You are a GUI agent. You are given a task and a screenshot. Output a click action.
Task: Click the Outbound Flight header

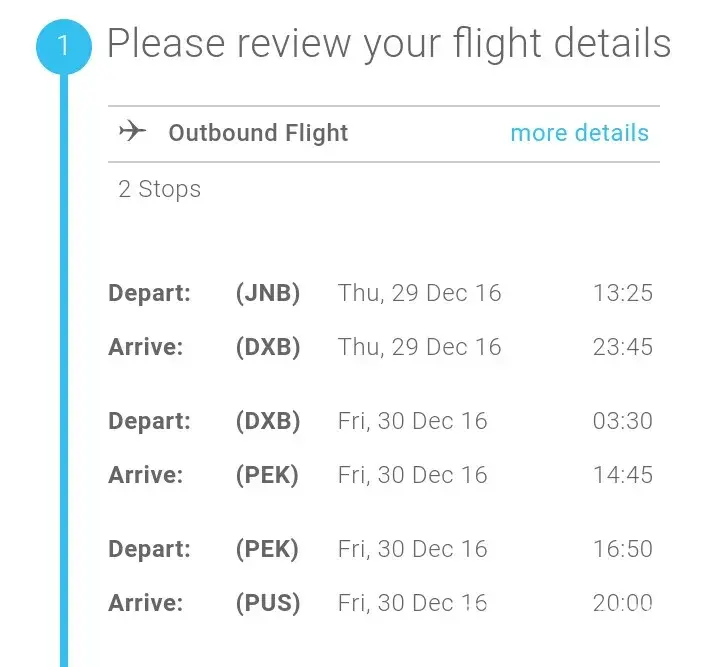click(x=258, y=133)
